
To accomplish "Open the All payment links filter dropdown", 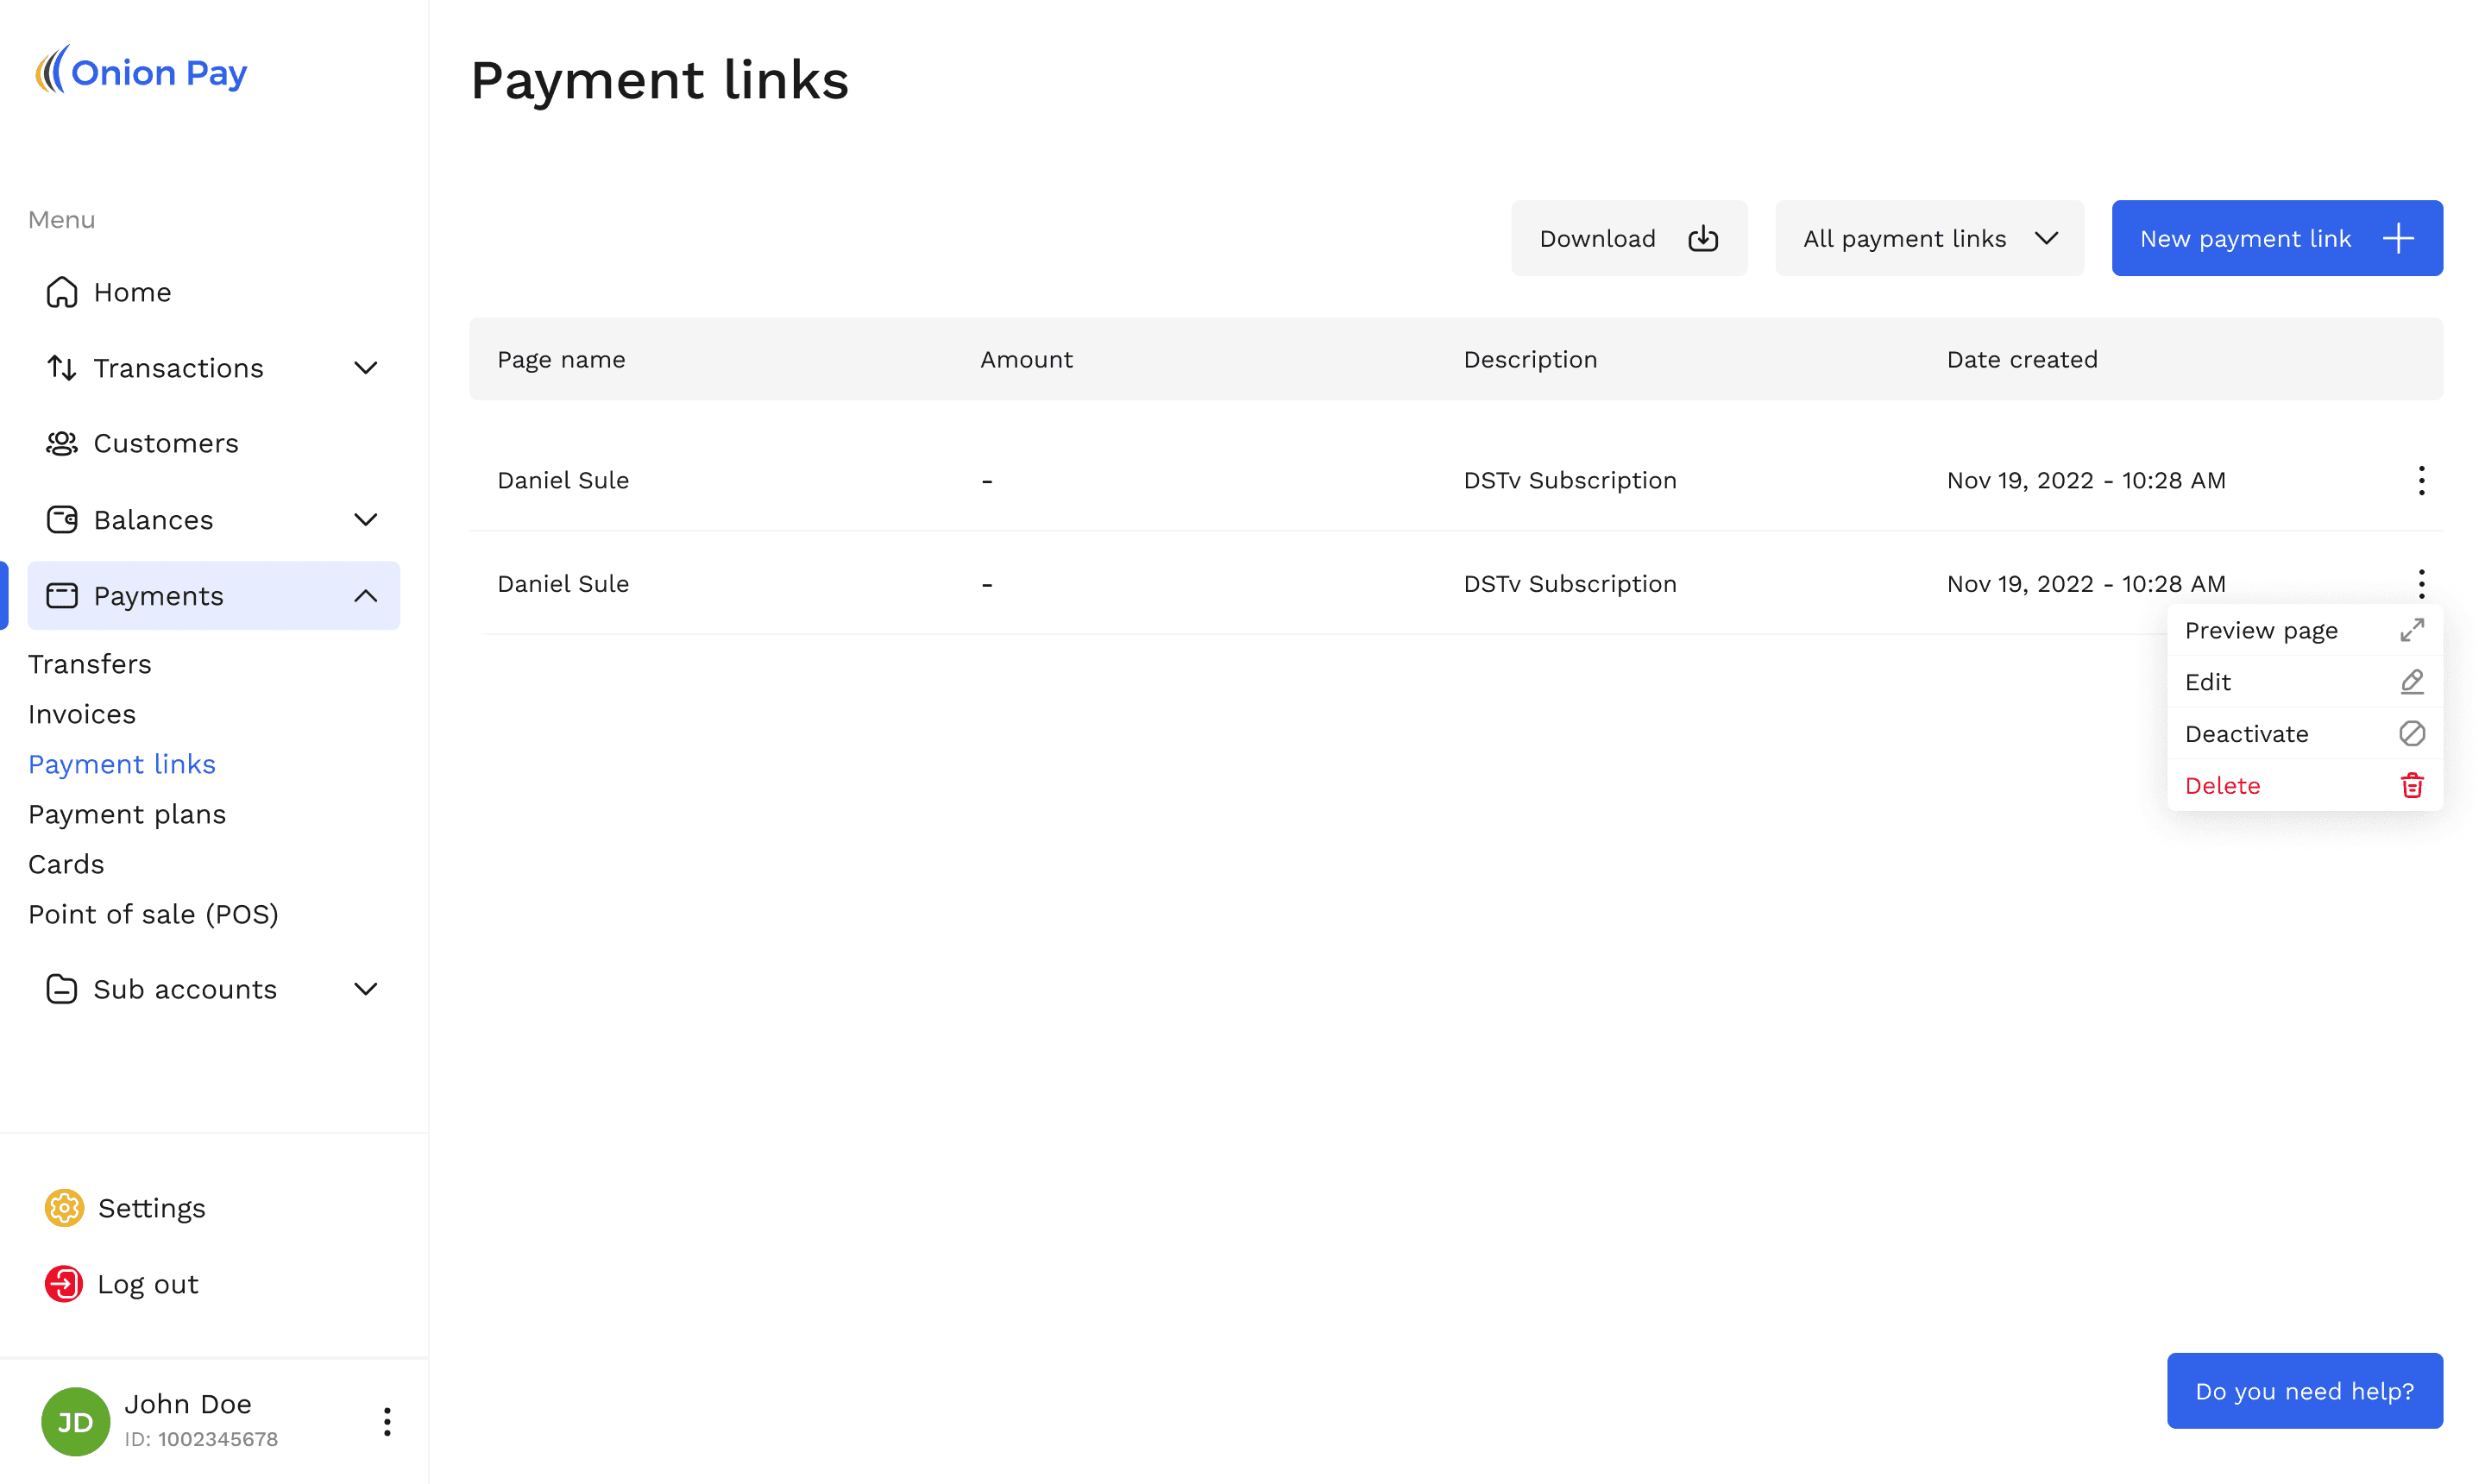I will coord(1929,238).
